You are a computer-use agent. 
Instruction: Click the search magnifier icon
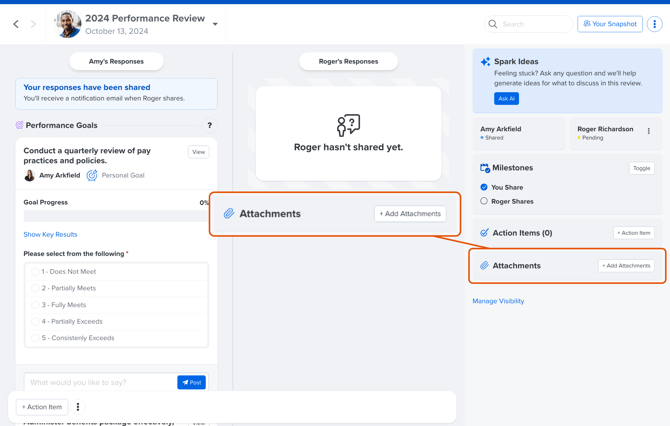click(x=493, y=24)
